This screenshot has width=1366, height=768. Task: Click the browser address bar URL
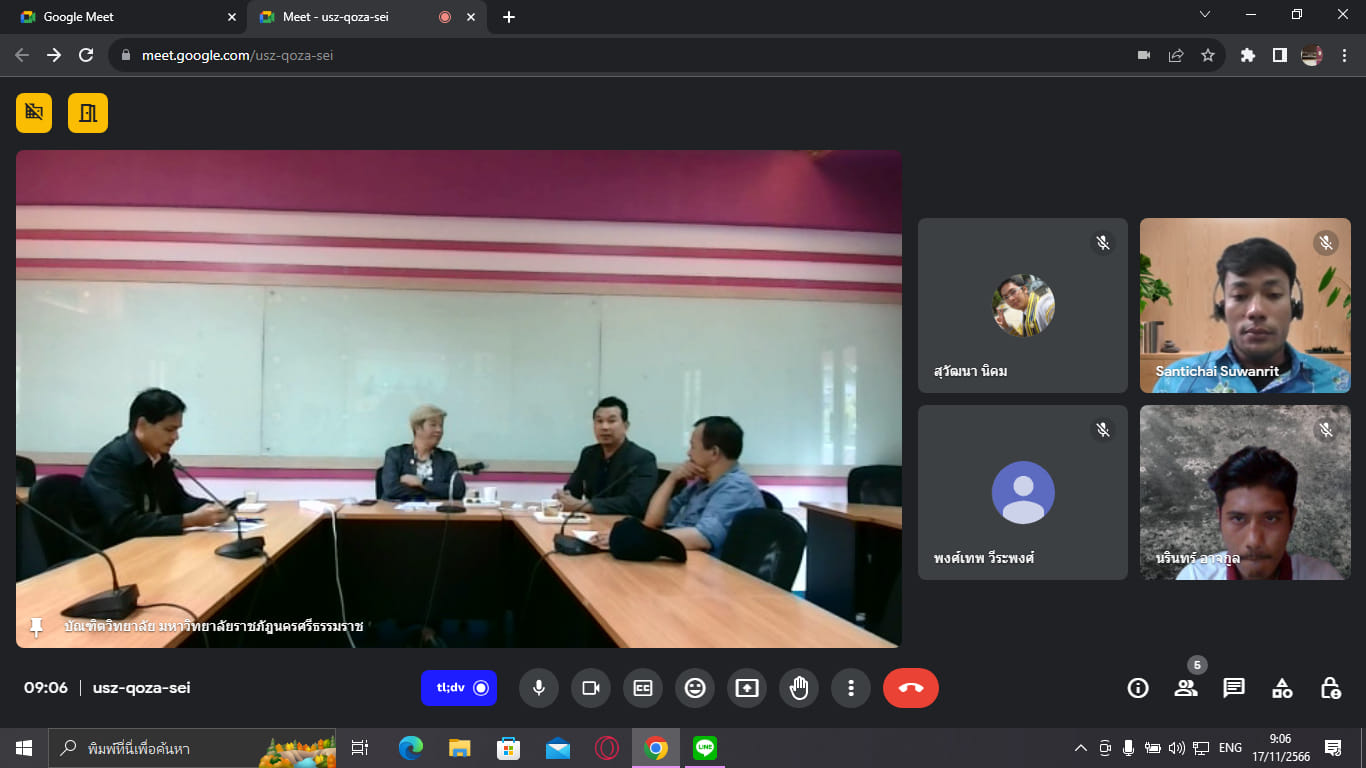point(237,55)
